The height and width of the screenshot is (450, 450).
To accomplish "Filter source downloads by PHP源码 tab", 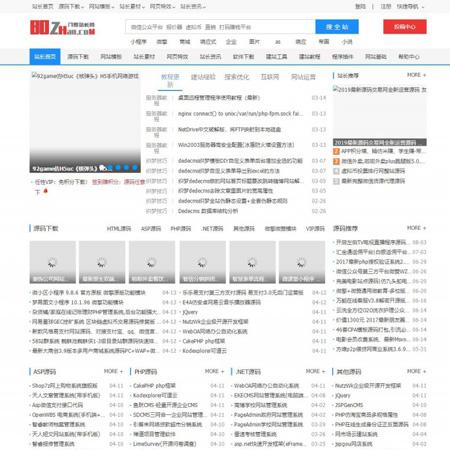I will pyautogui.click(x=181, y=229).
